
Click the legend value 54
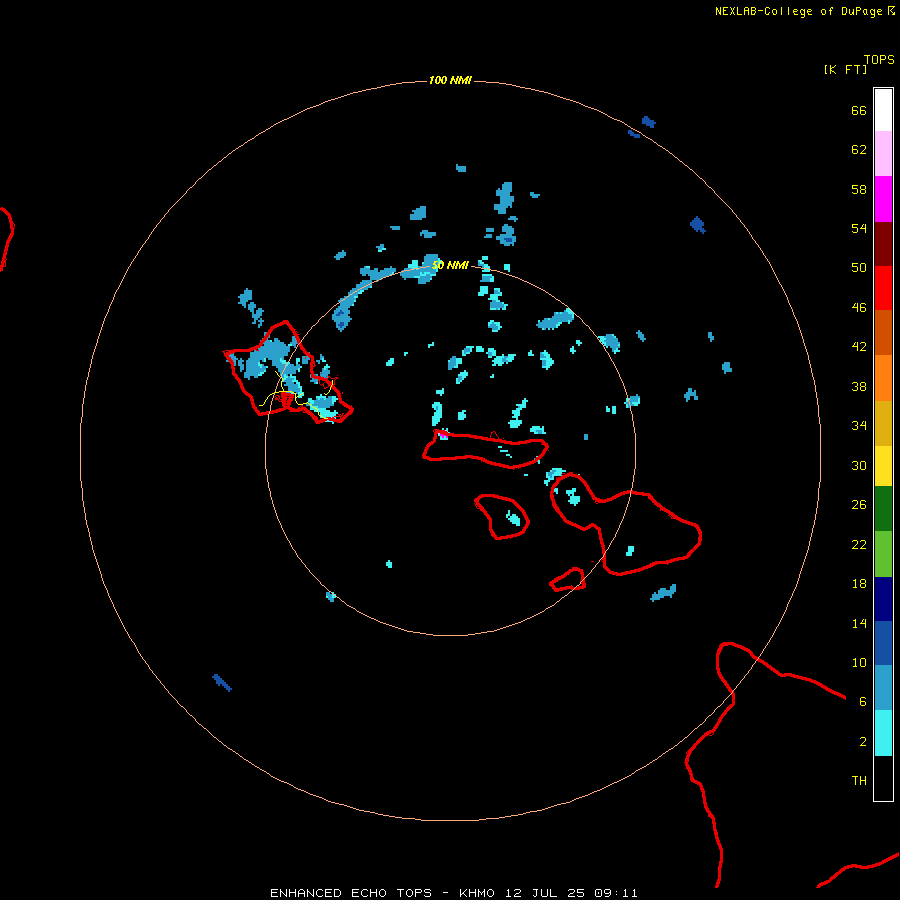859,228
